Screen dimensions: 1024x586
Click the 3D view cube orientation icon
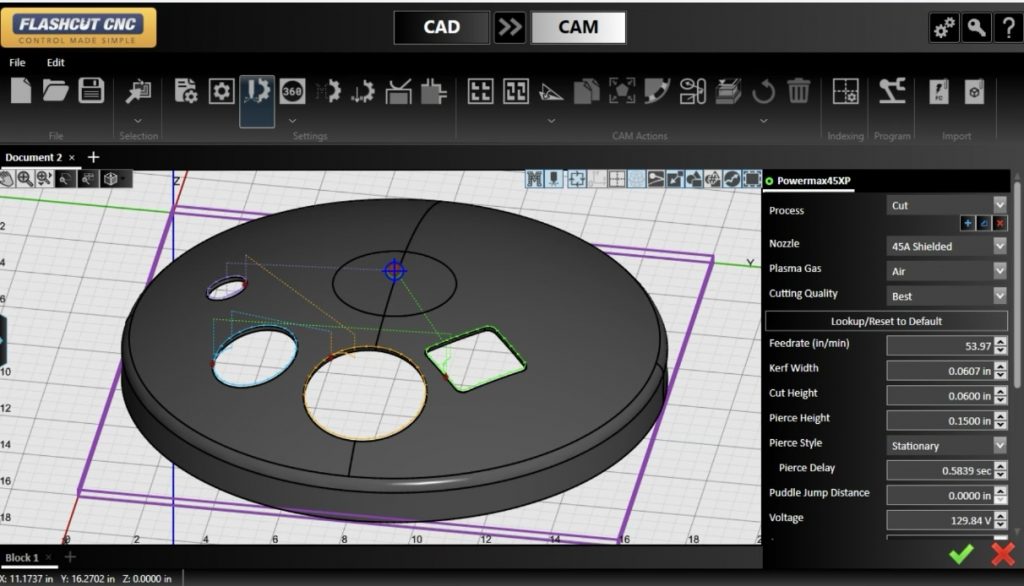(112, 179)
